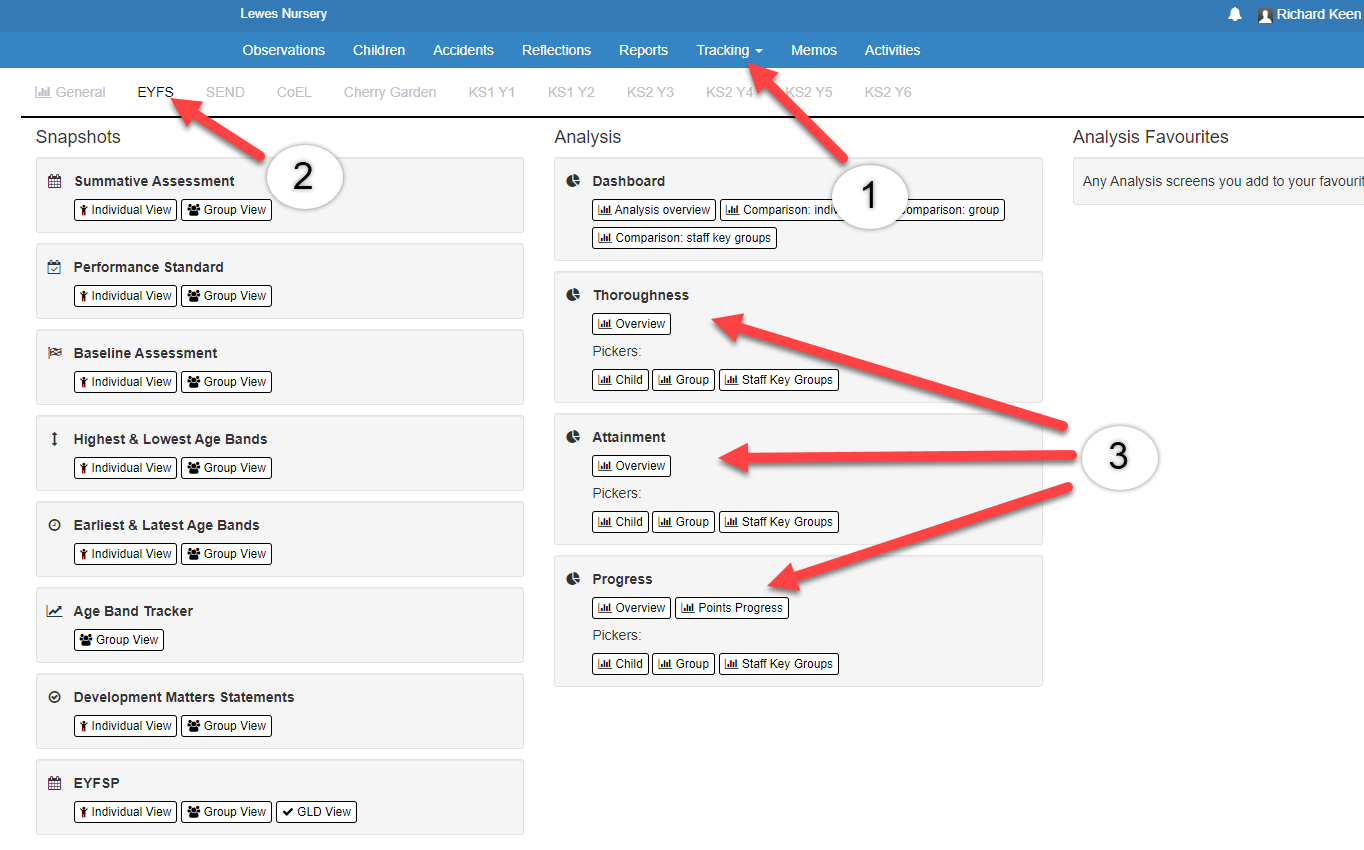Open the Attainment Staff Key Groups picker
Viewport: 1364px width, 850px height.
click(x=779, y=522)
